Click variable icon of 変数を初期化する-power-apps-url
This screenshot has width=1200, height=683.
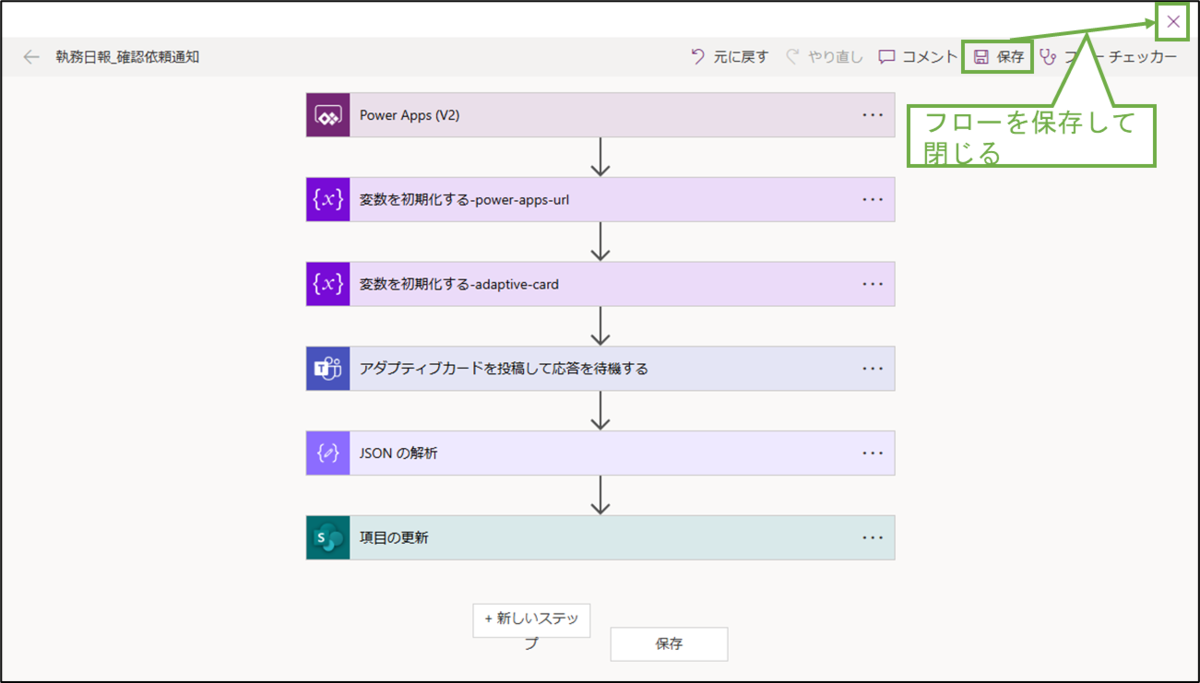pos(328,199)
